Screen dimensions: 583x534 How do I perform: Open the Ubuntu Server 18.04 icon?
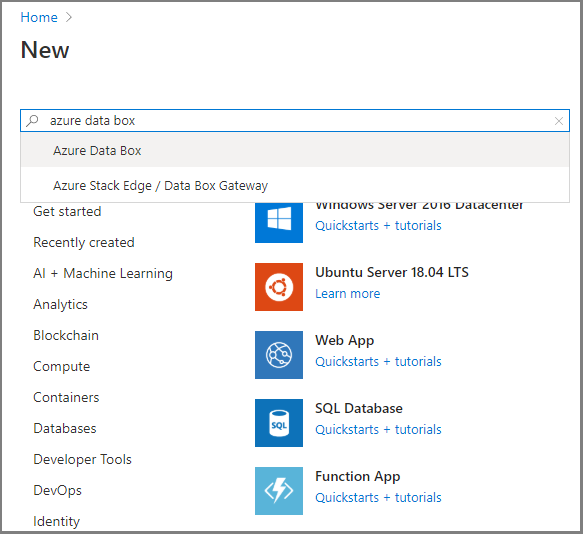pyautogui.click(x=279, y=287)
